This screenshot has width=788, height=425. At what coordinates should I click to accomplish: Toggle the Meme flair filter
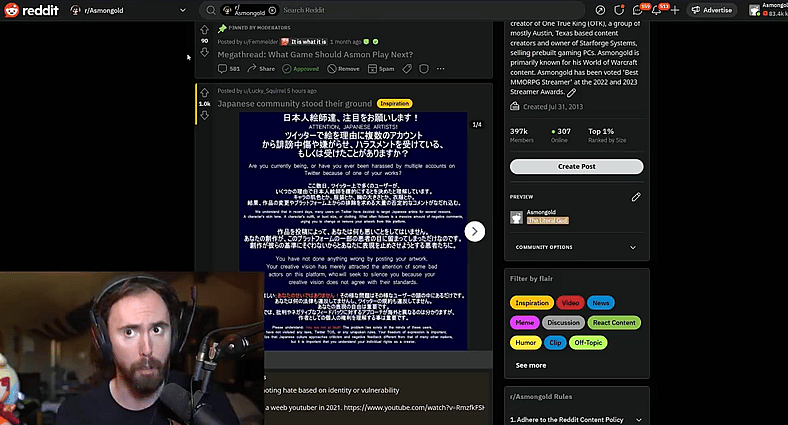pos(525,323)
